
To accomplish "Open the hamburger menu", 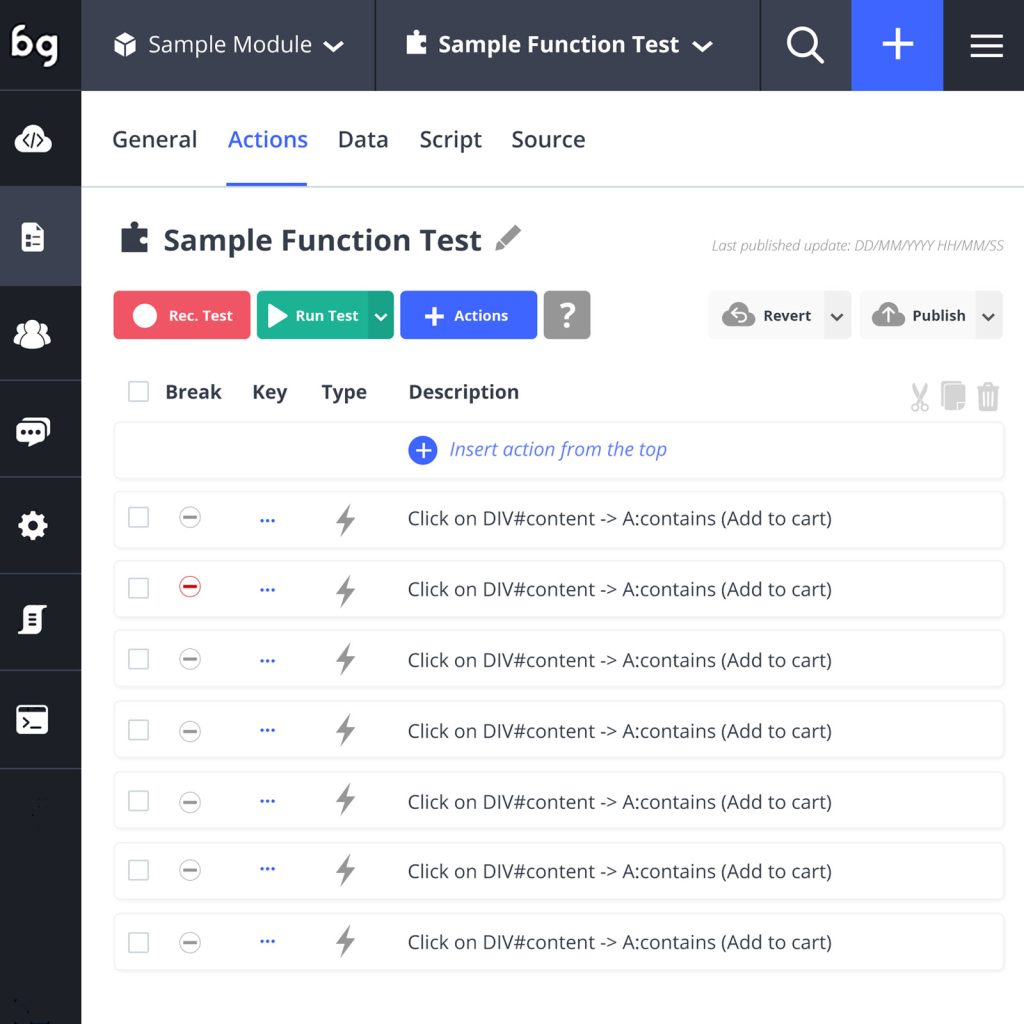I will click(x=986, y=45).
